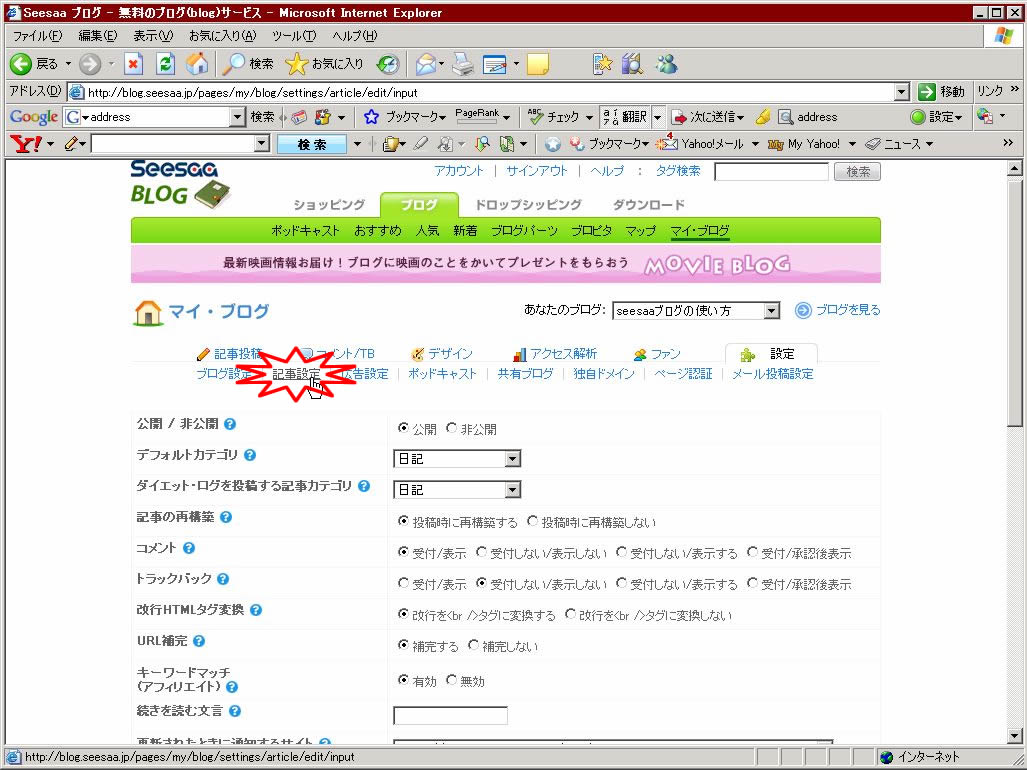1027x770 pixels.
Task: Click the マイ・ブログ house icon
Action: 147,313
